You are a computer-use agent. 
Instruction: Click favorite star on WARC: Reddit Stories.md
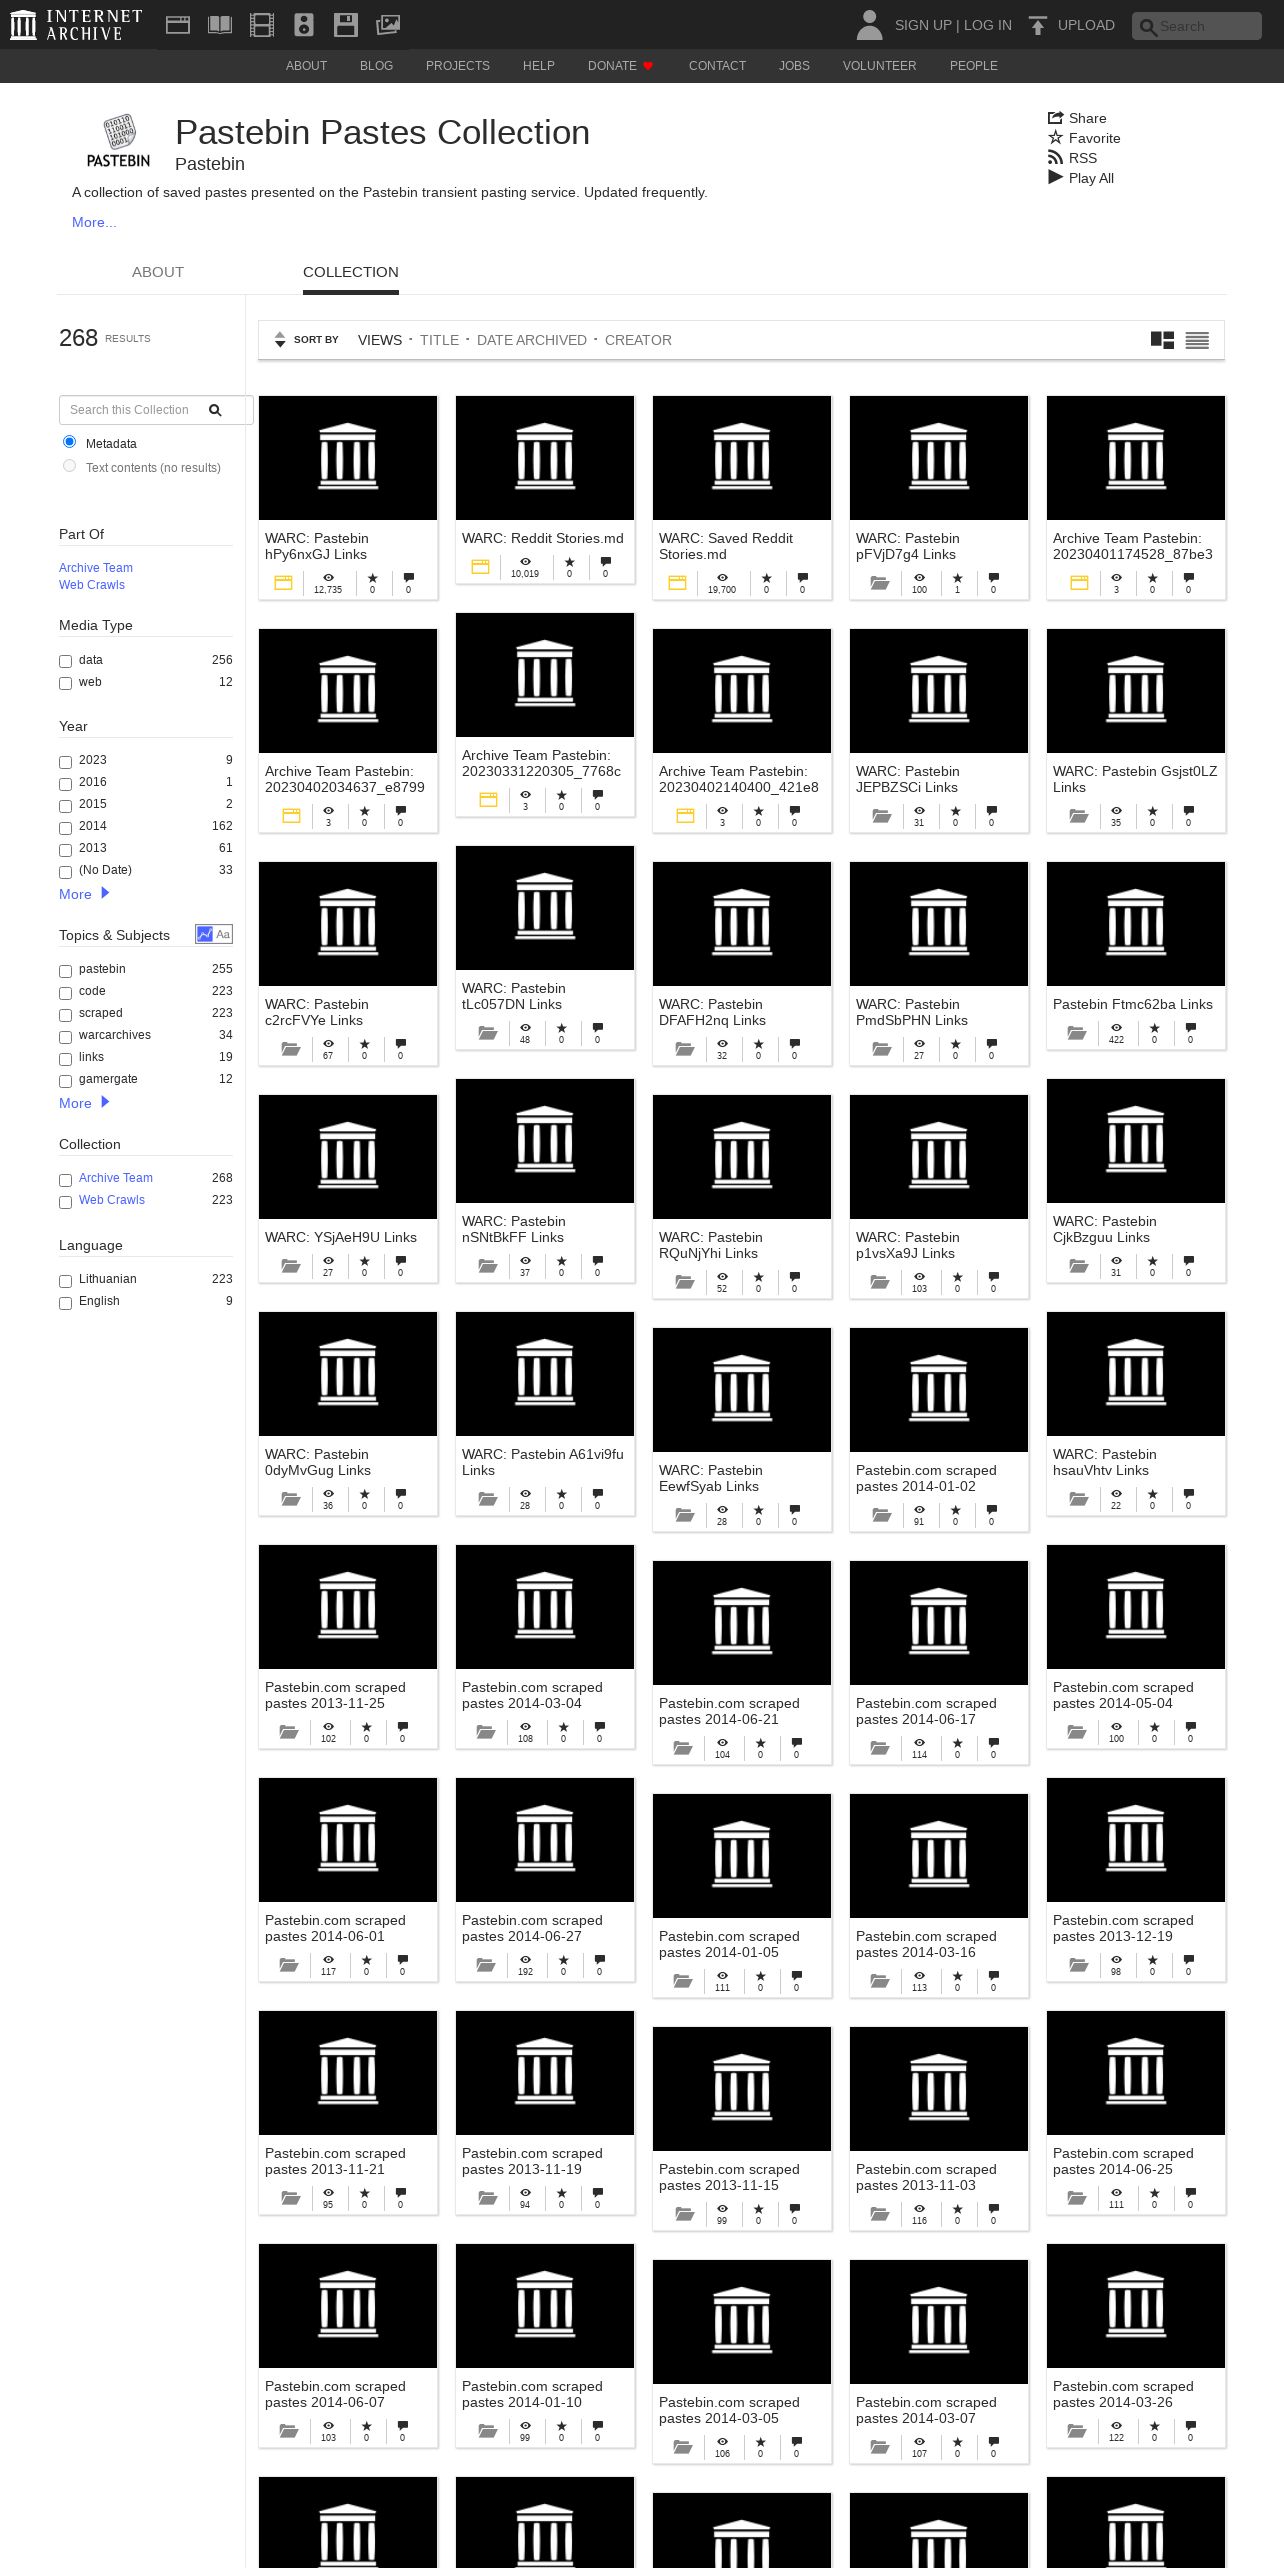[x=569, y=563]
